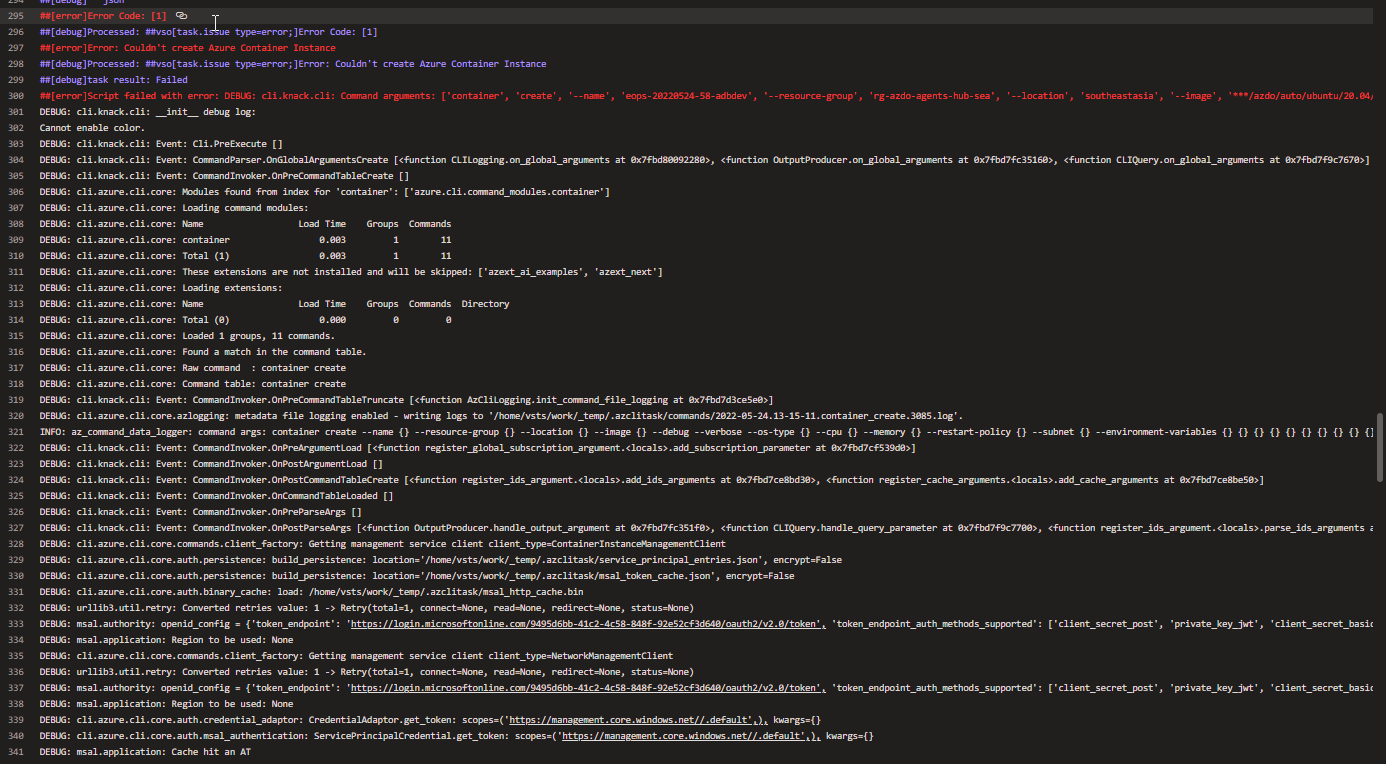Click 'client_type=ContainerInstanceManagementClient' line

382,544
